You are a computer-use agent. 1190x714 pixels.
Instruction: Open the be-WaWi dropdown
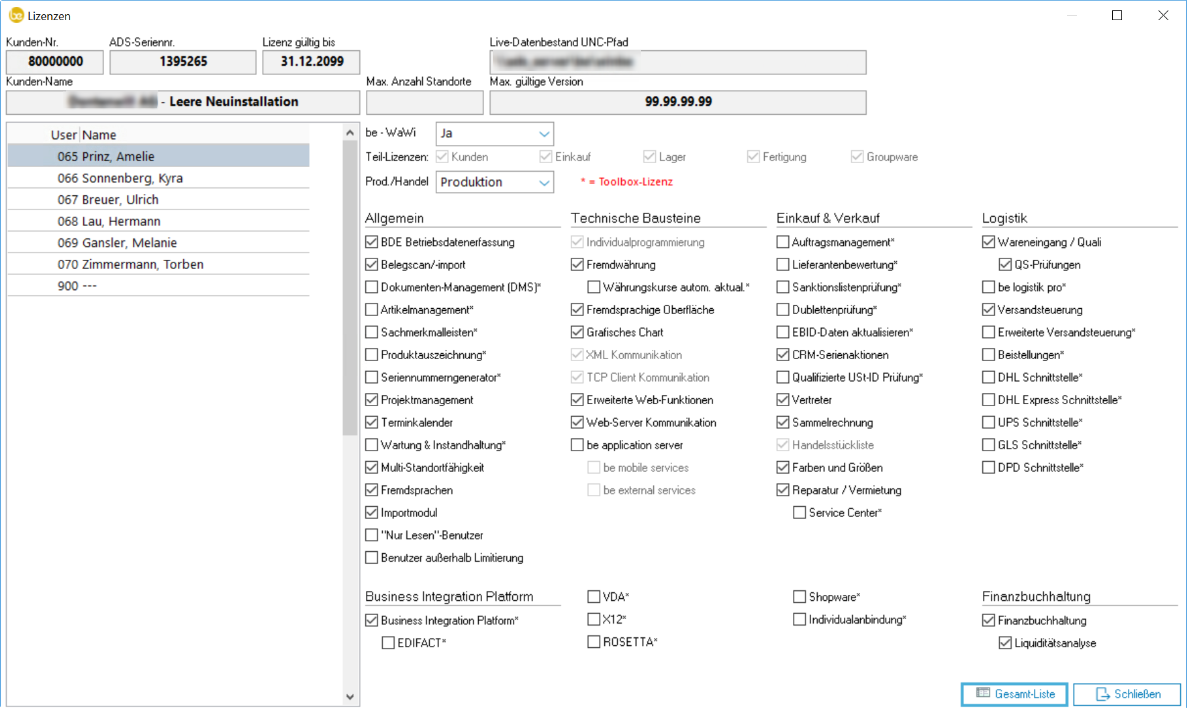(x=544, y=134)
